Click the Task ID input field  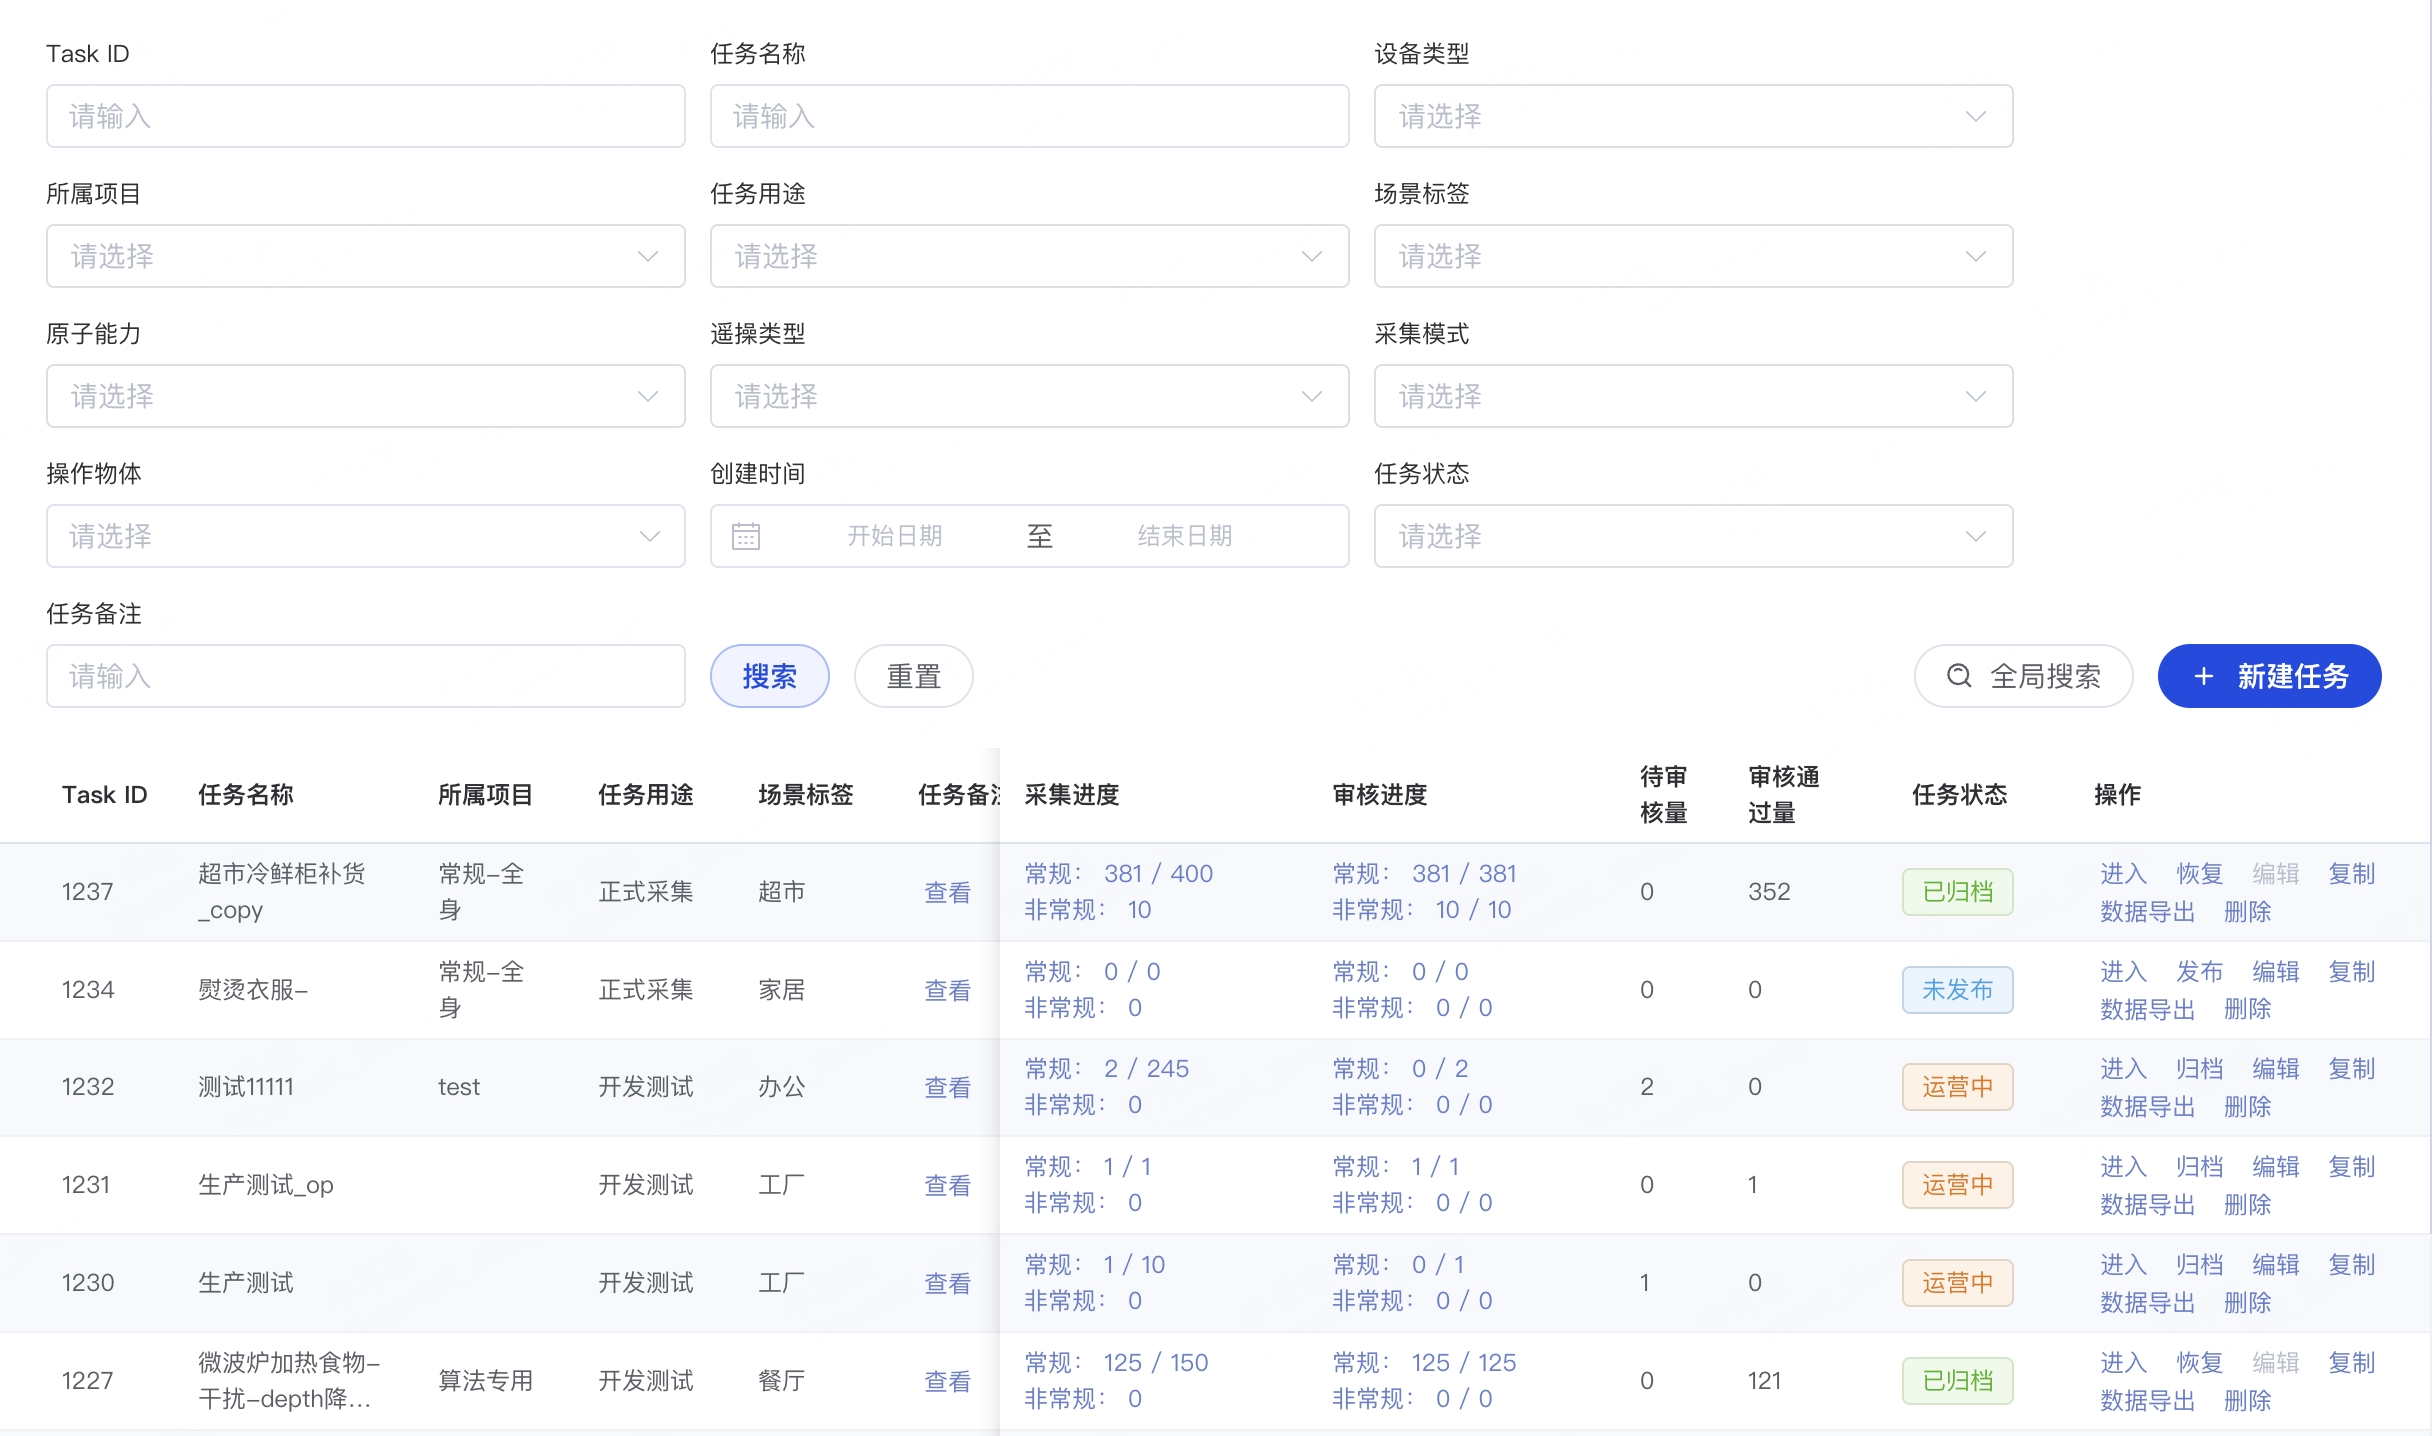pos(365,116)
